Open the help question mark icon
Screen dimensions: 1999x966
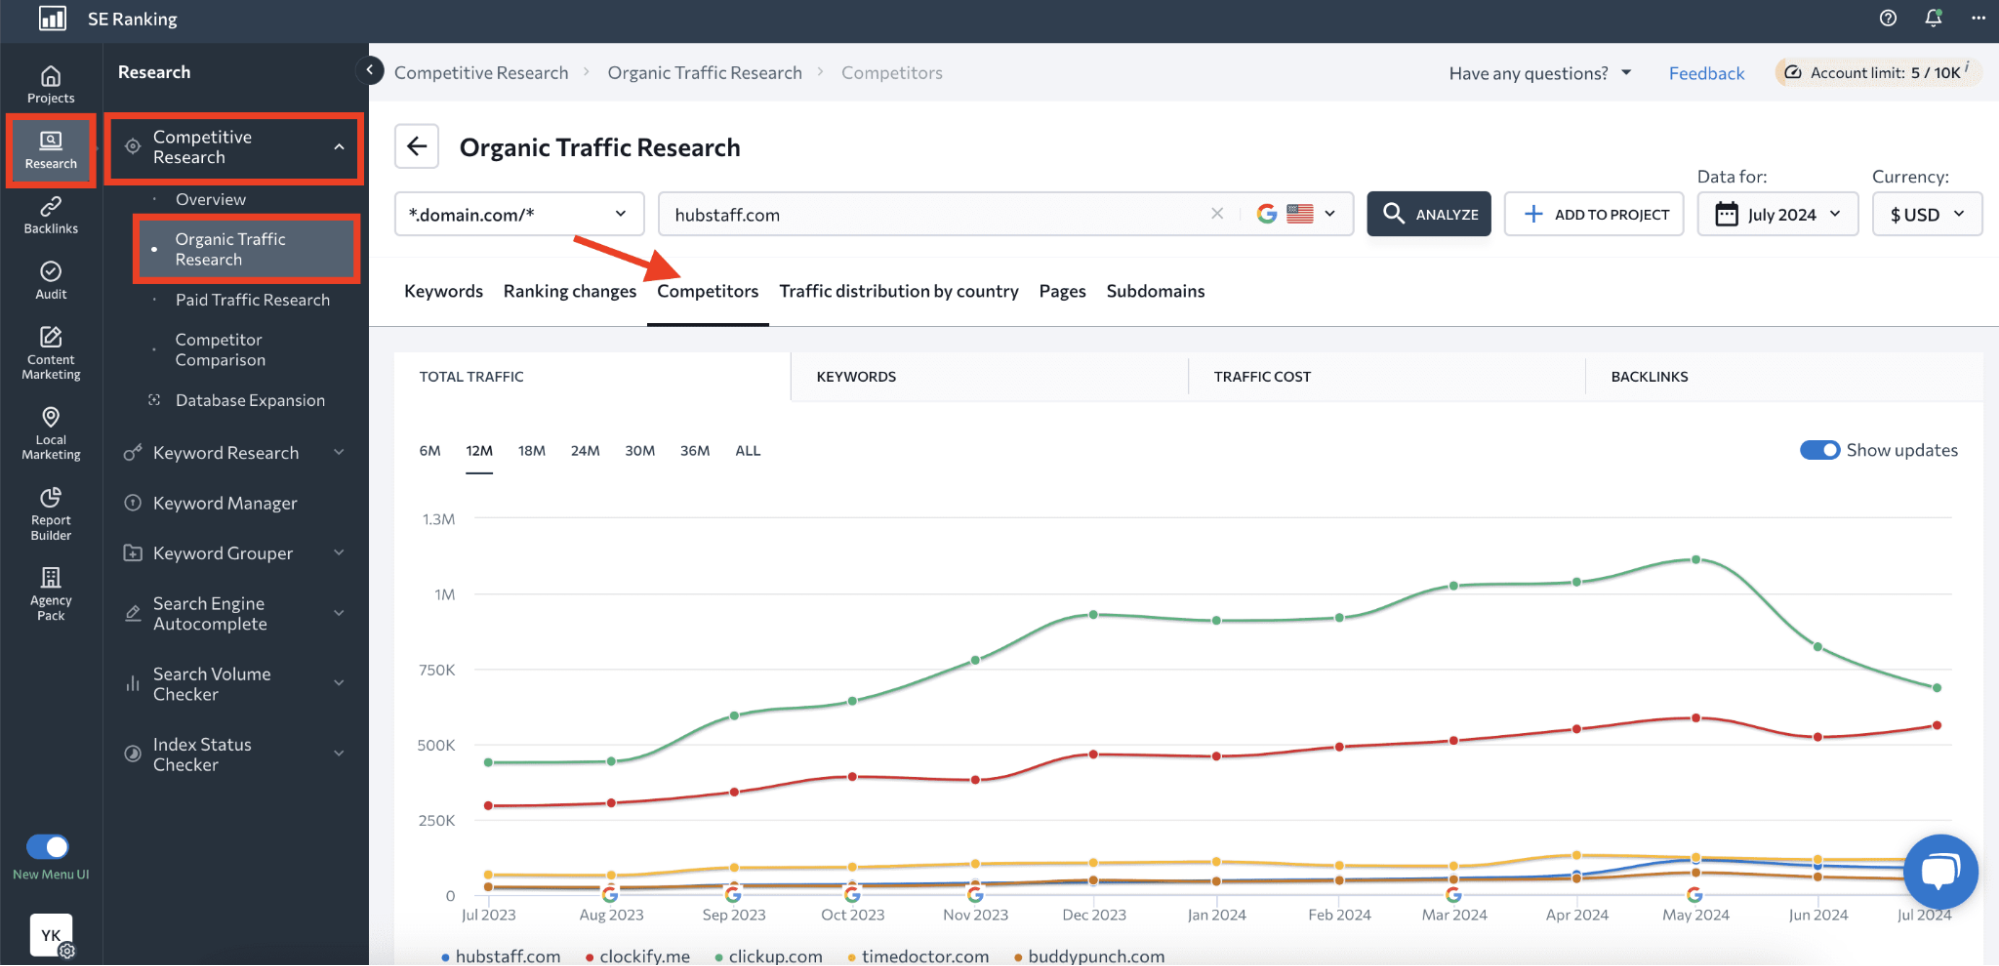pos(1888,18)
